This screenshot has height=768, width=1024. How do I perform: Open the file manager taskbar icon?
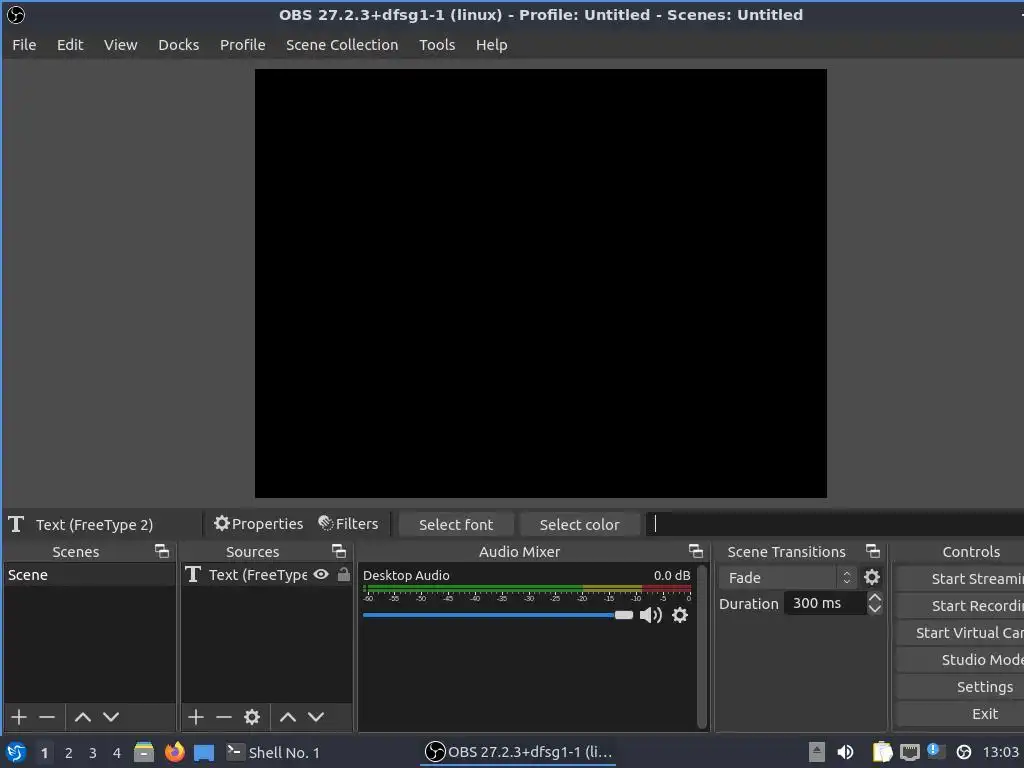click(x=144, y=752)
